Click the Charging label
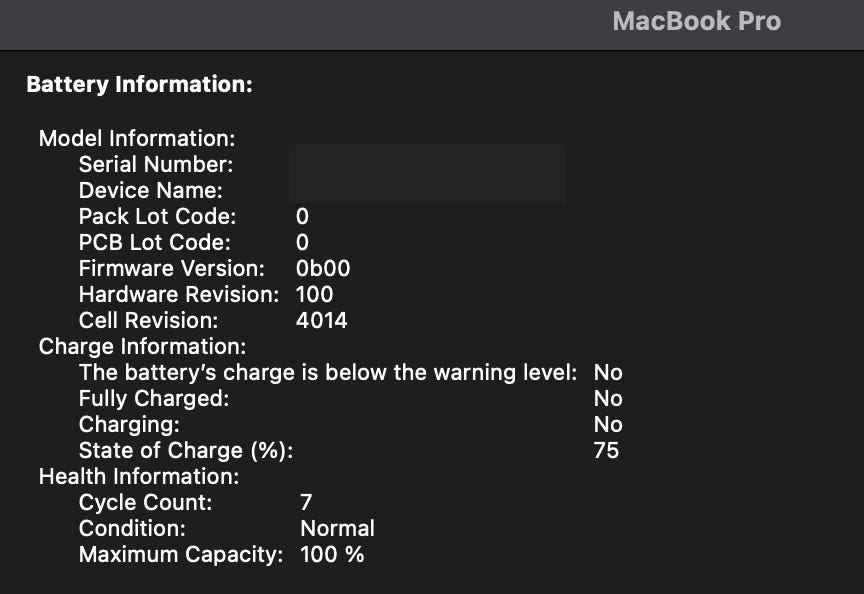 [x=129, y=424]
